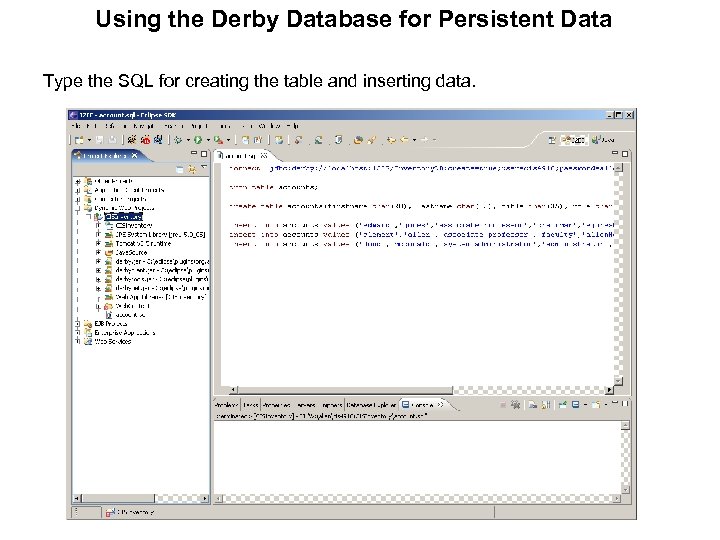This screenshot has width=720, height=540.
Task: Click the SQL editor horizontal scrollbar thumb
Action: [x=345, y=390]
